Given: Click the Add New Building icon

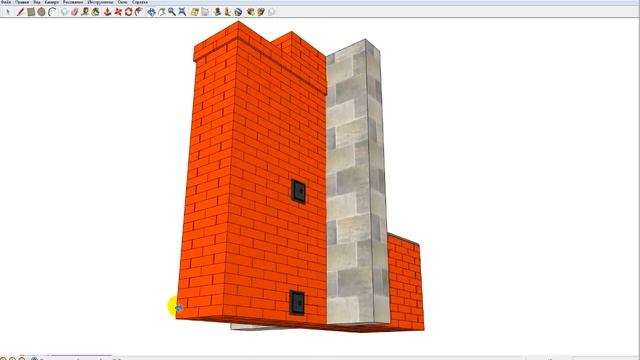Looking at the screenshot, I should click(x=217, y=12).
